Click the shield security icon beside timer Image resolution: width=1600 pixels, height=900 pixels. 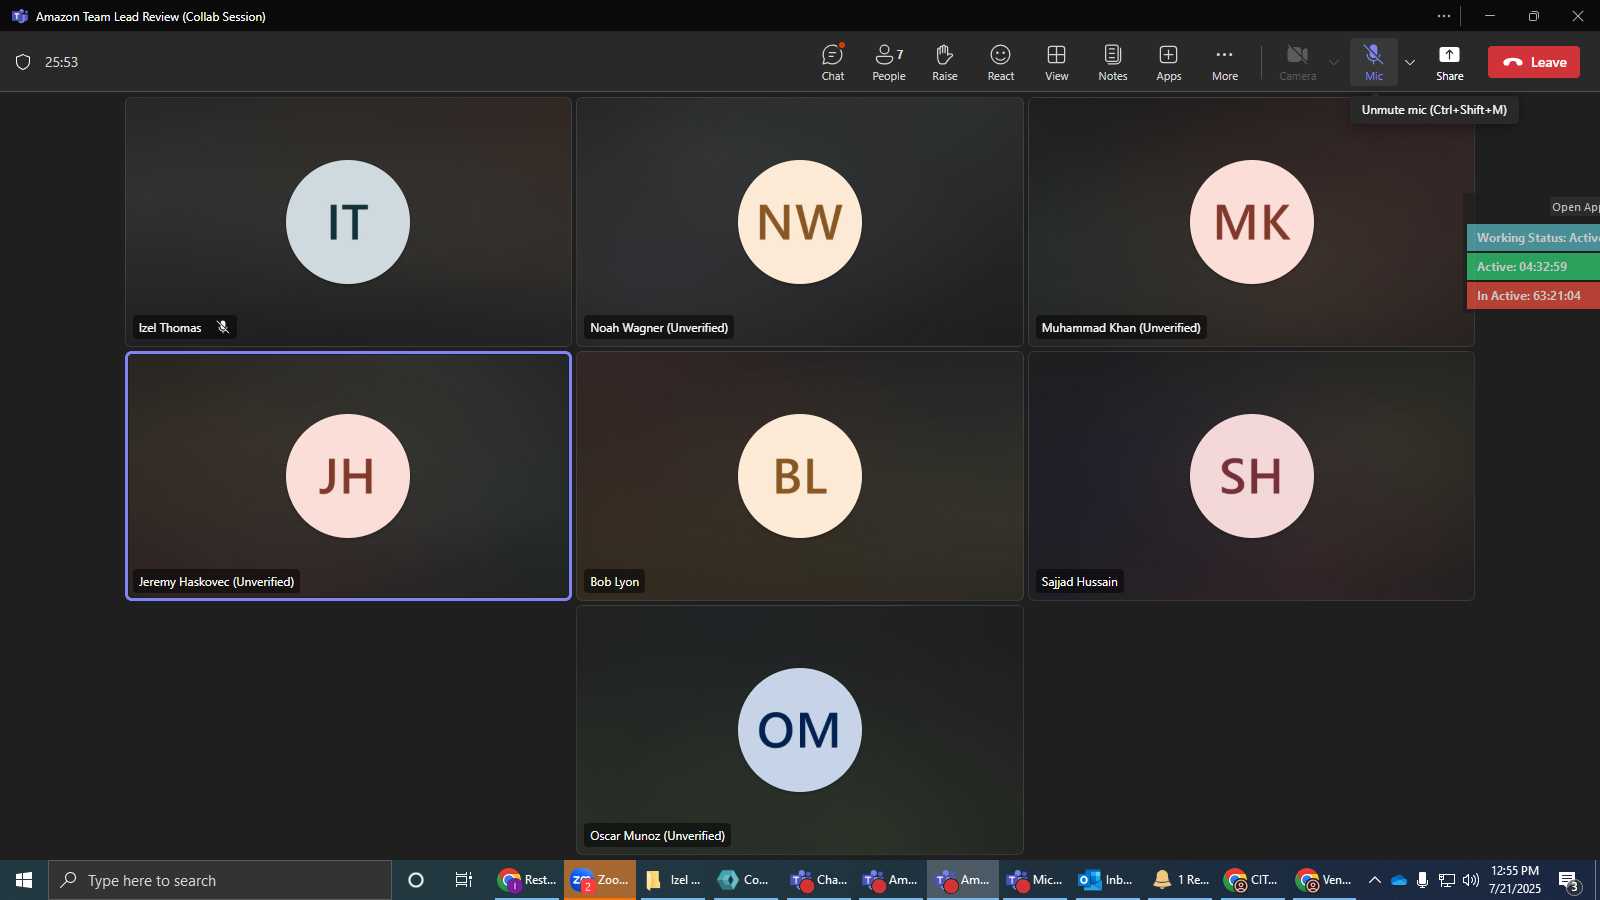click(23, 62)
